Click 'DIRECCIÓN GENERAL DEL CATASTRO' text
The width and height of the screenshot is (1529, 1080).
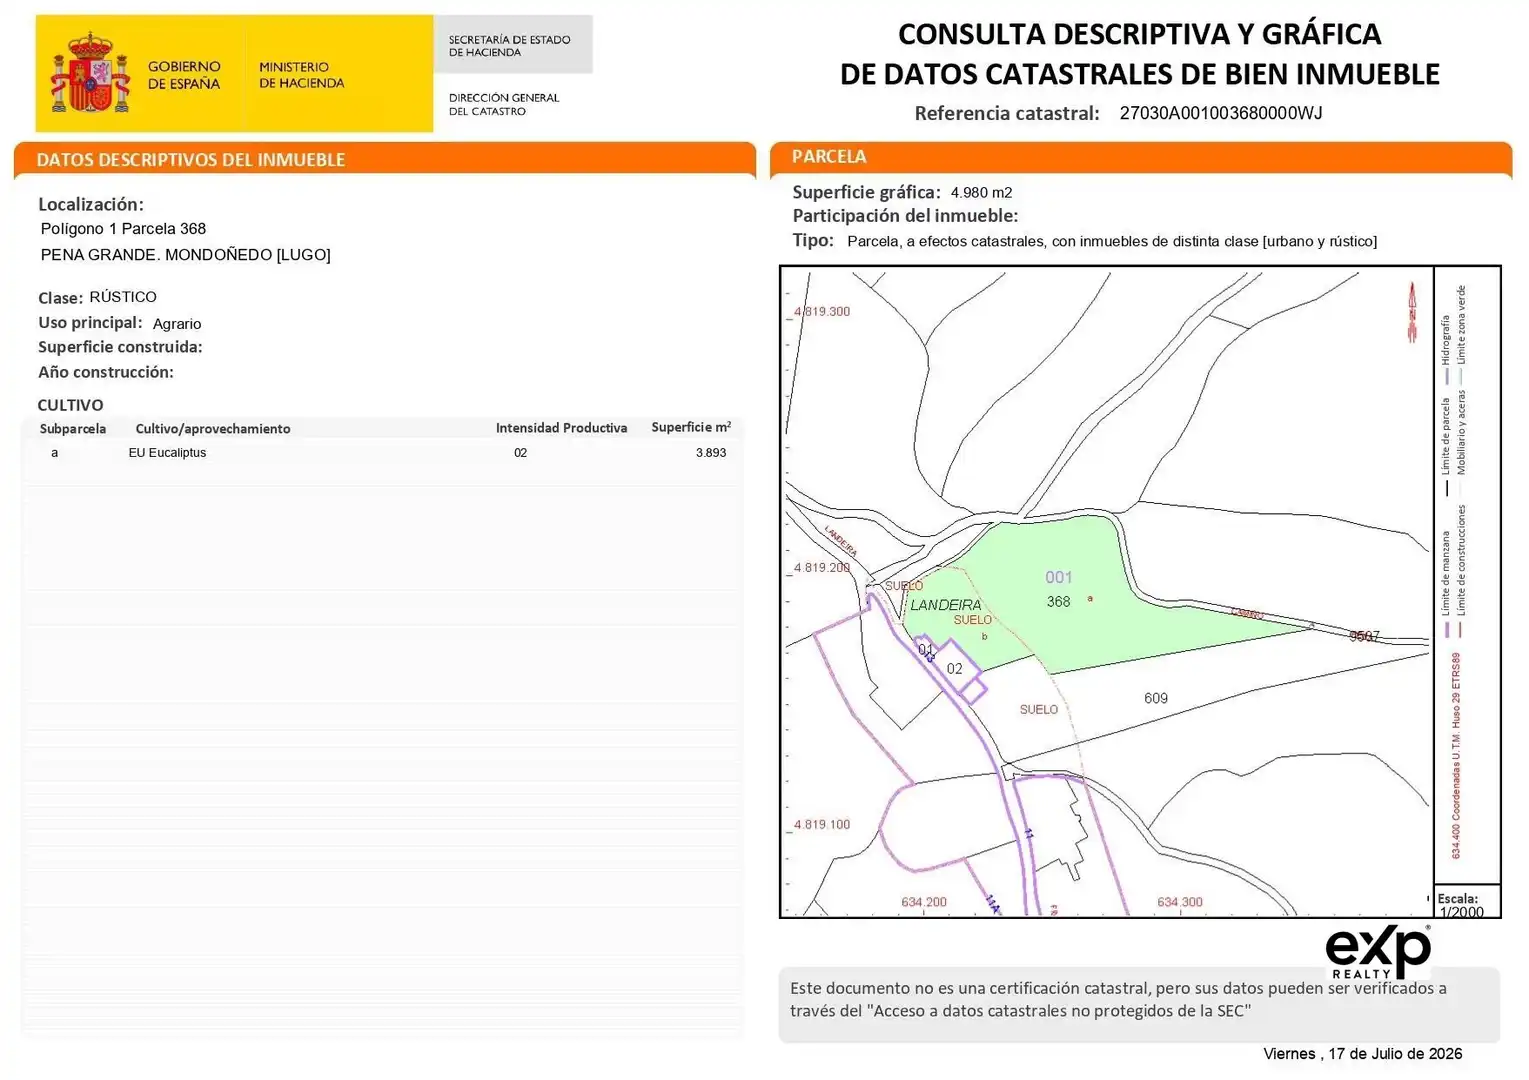tap(504, 104)
